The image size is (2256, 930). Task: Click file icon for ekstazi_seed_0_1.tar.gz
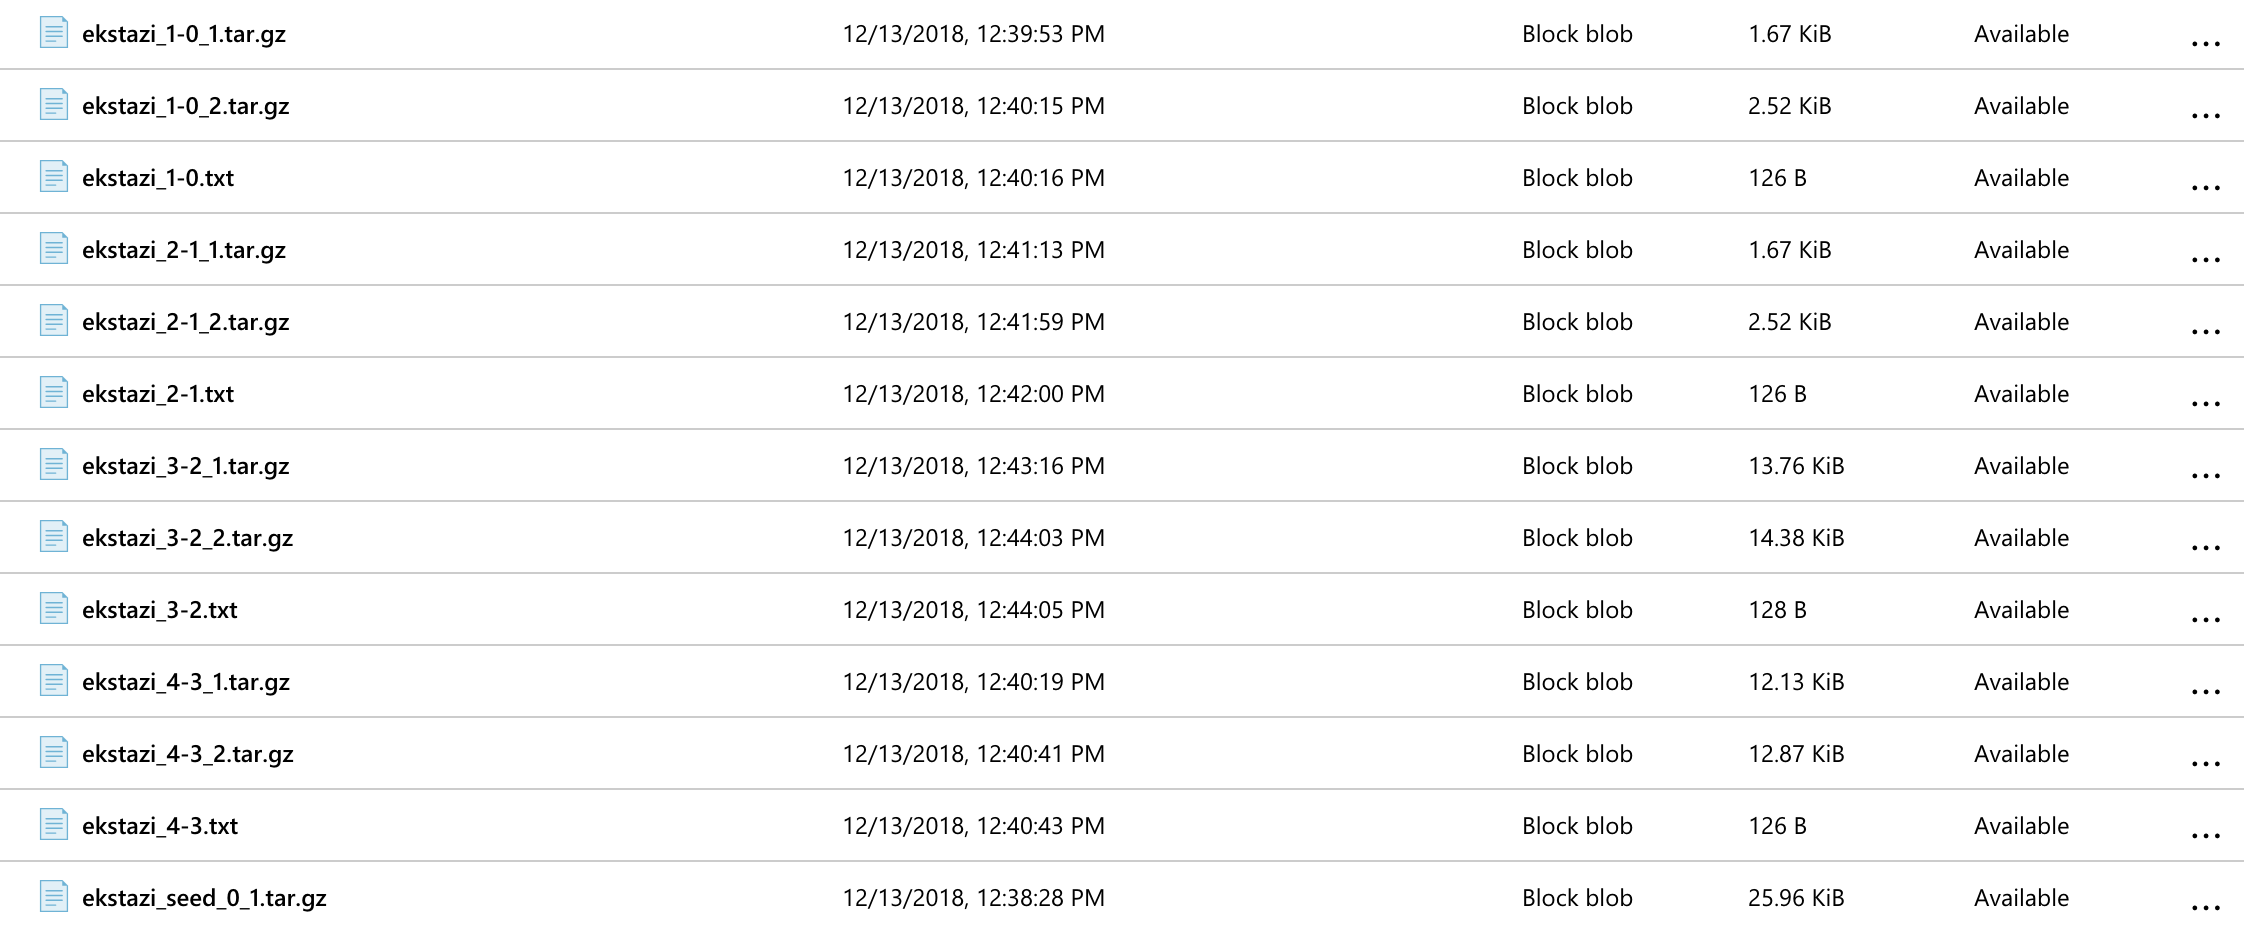coord(54,896)
